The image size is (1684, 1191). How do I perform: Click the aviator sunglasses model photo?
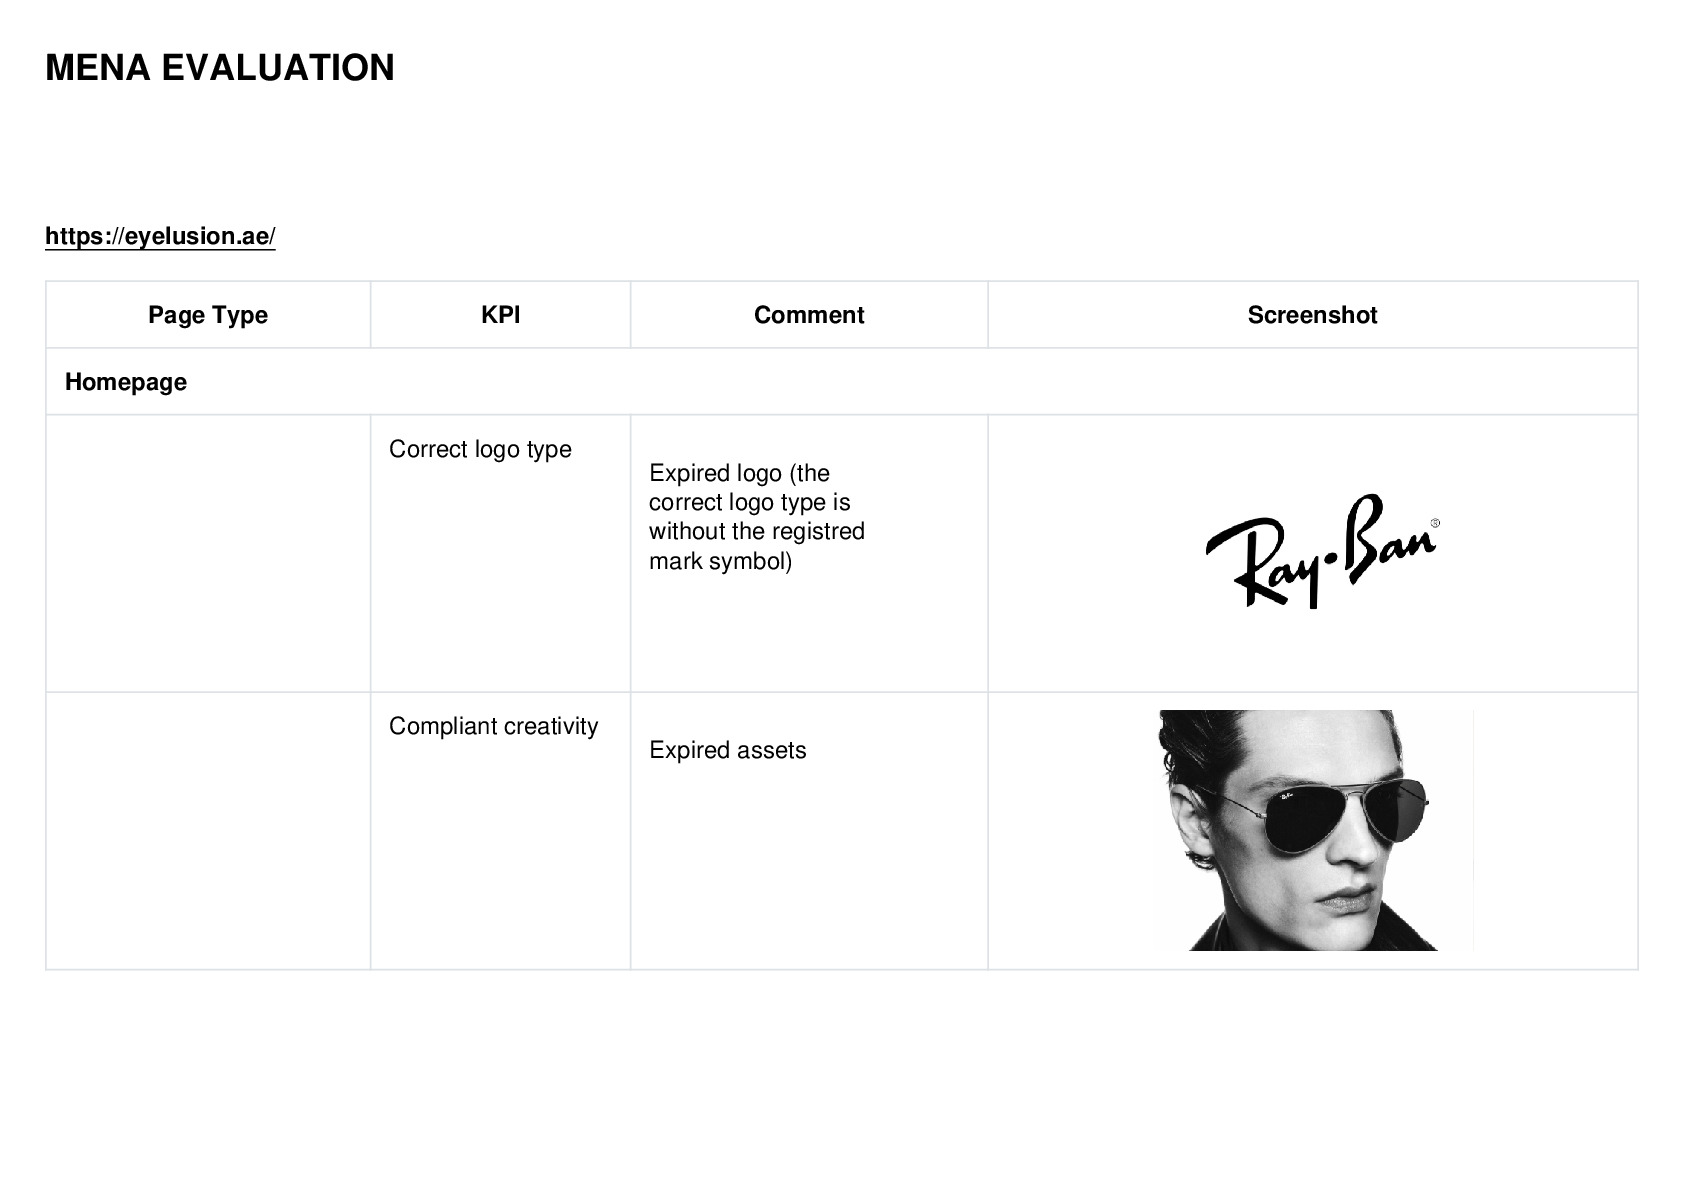point(1315,830)
